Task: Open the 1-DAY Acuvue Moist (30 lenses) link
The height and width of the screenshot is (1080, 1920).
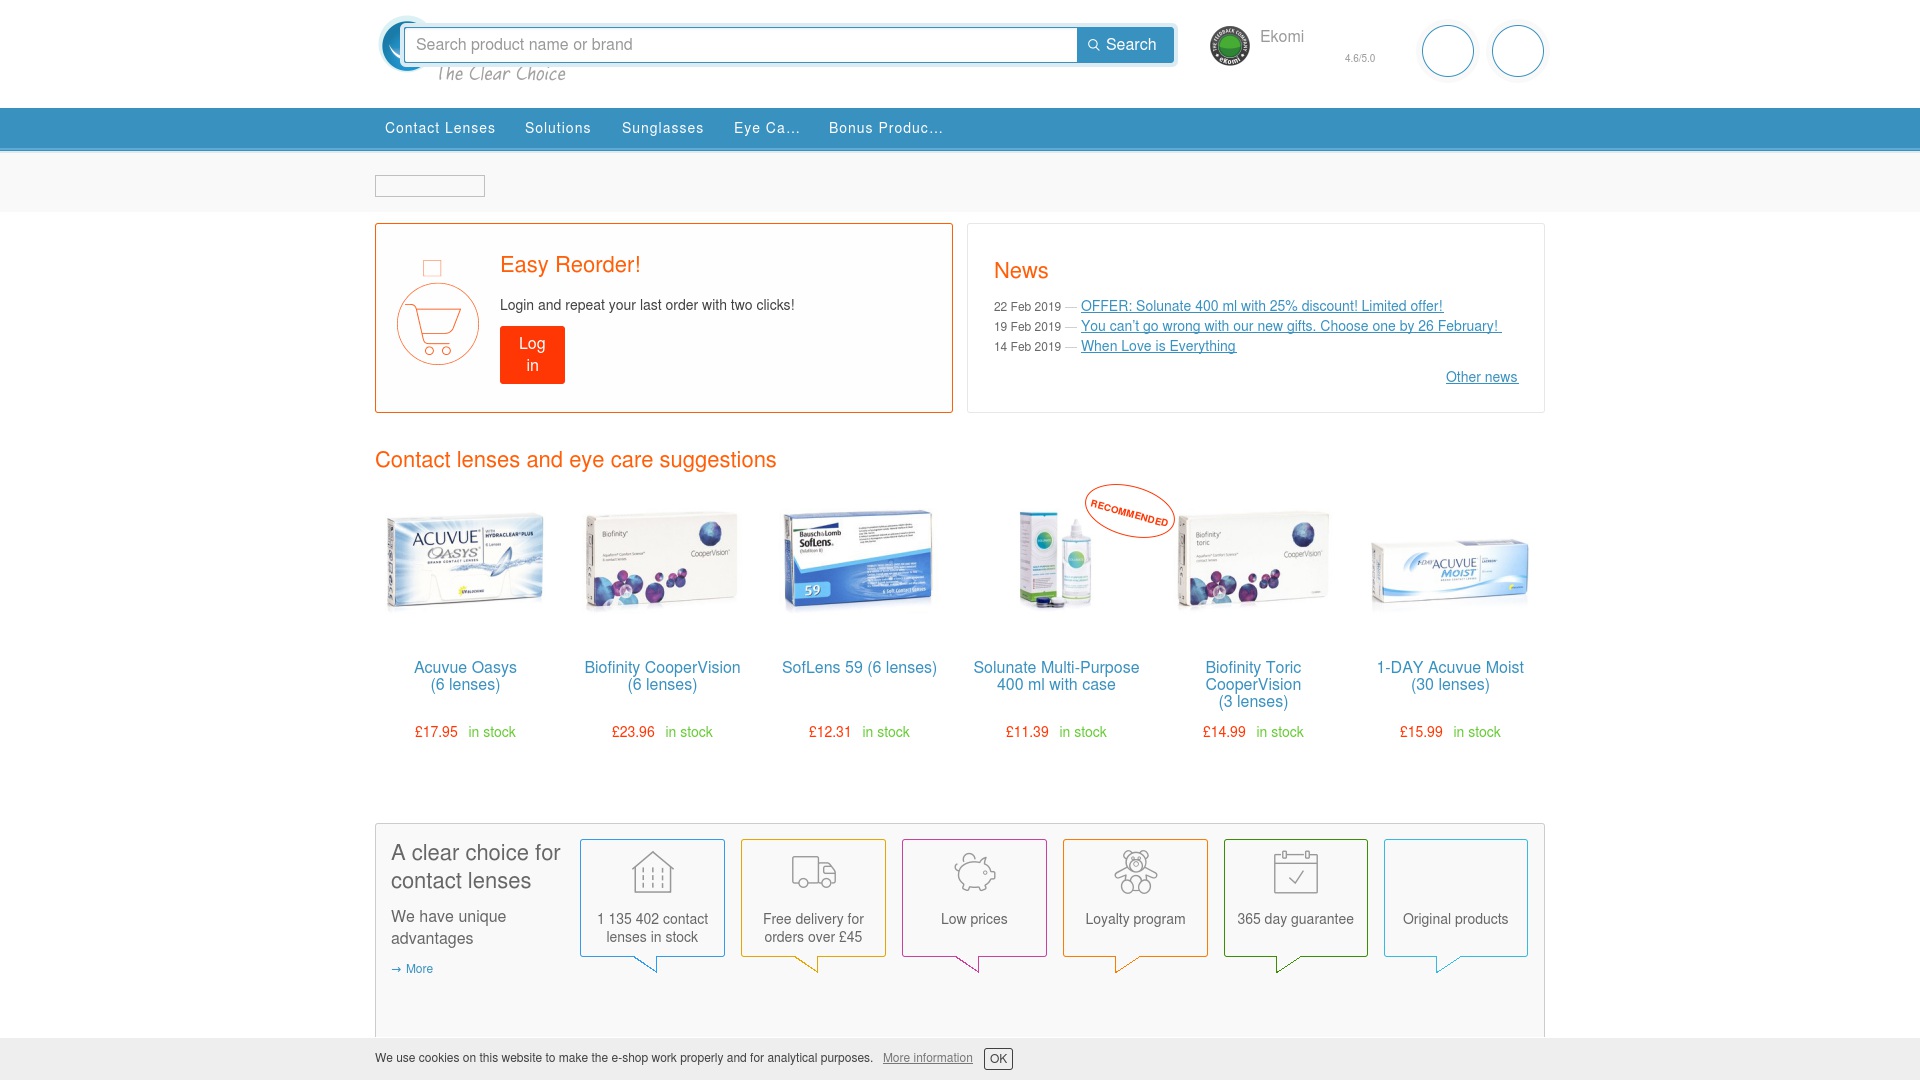Action: click(1450, 676)
